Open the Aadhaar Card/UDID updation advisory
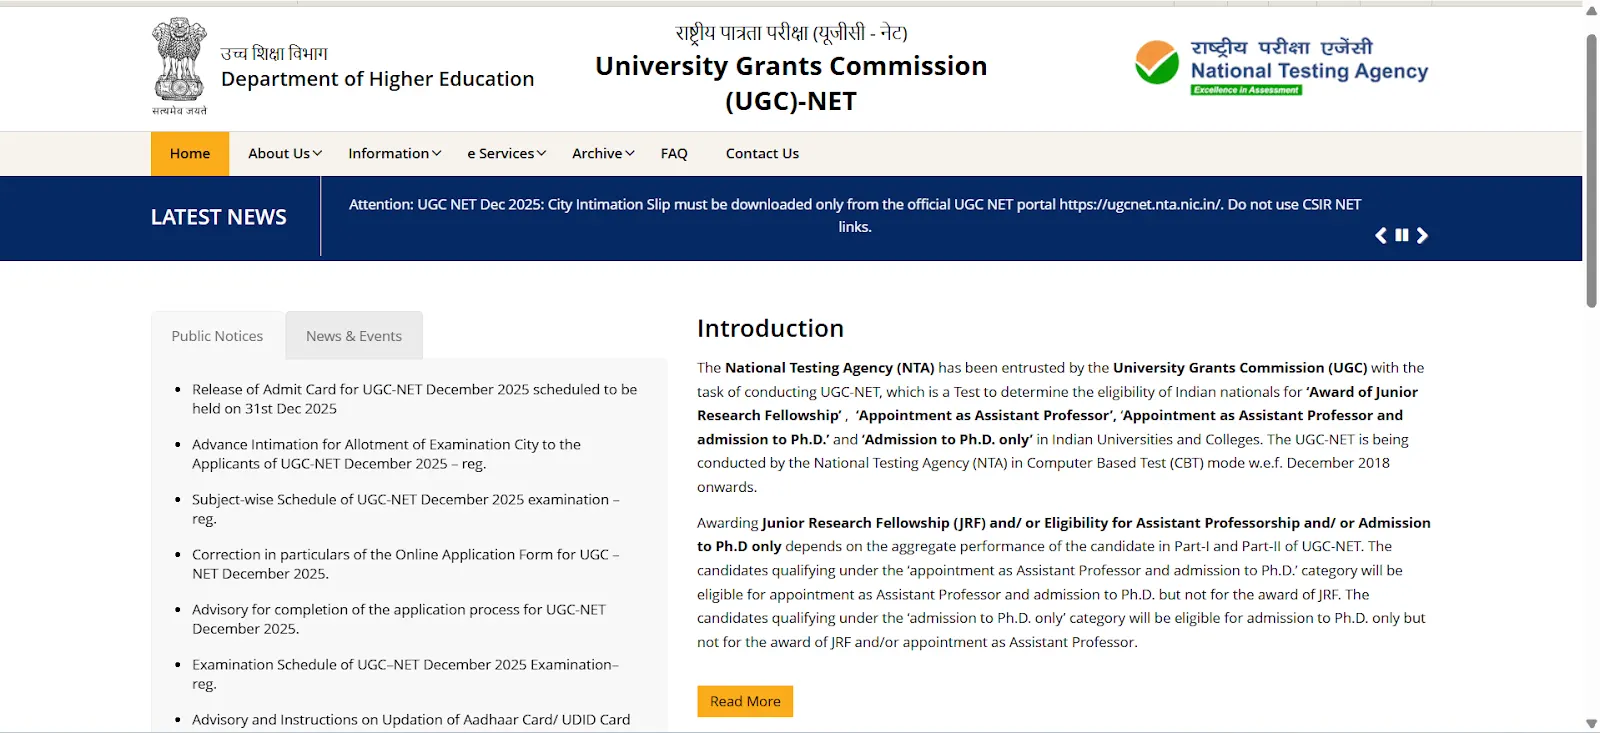Viewport: 1600px width, 733px height. (x=411, y=720)
